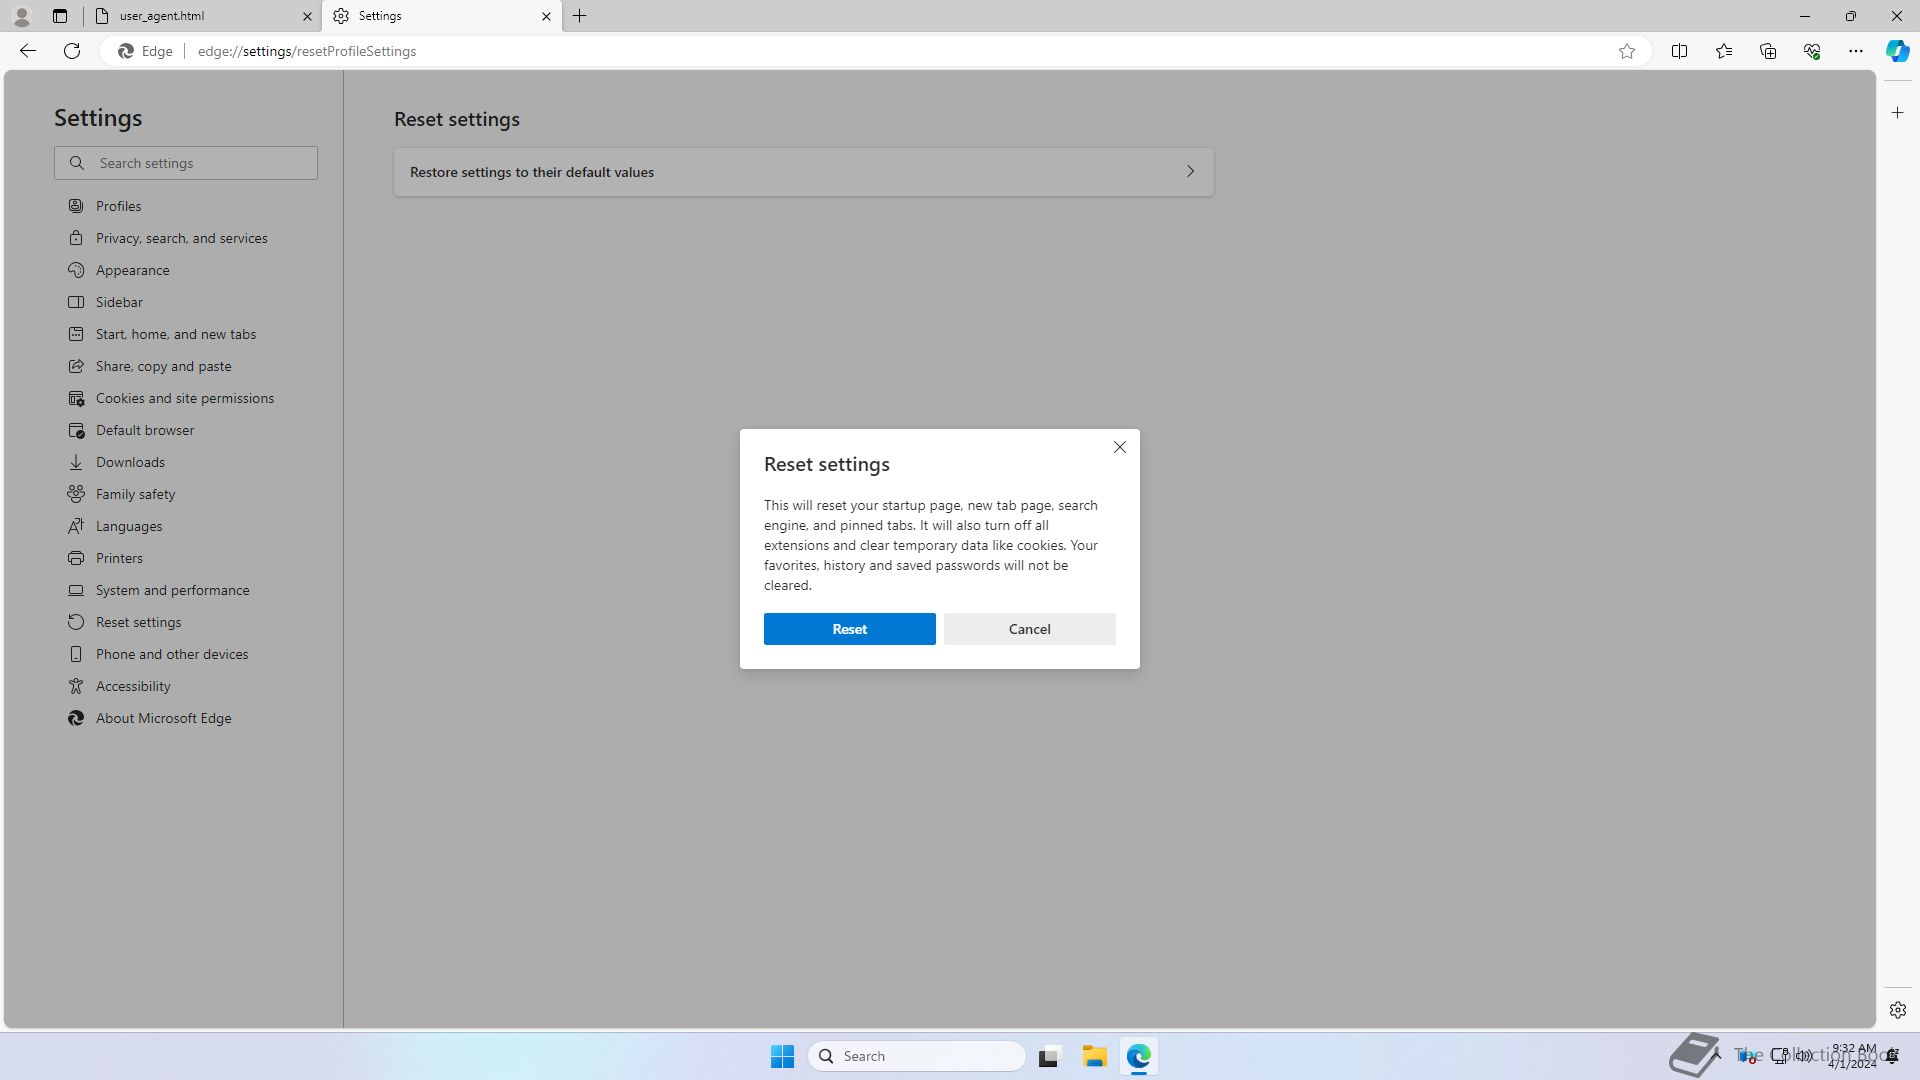Enable split screen view icon
This screenshot has width=1920, height=1080.
click(x=1679, y=51)
